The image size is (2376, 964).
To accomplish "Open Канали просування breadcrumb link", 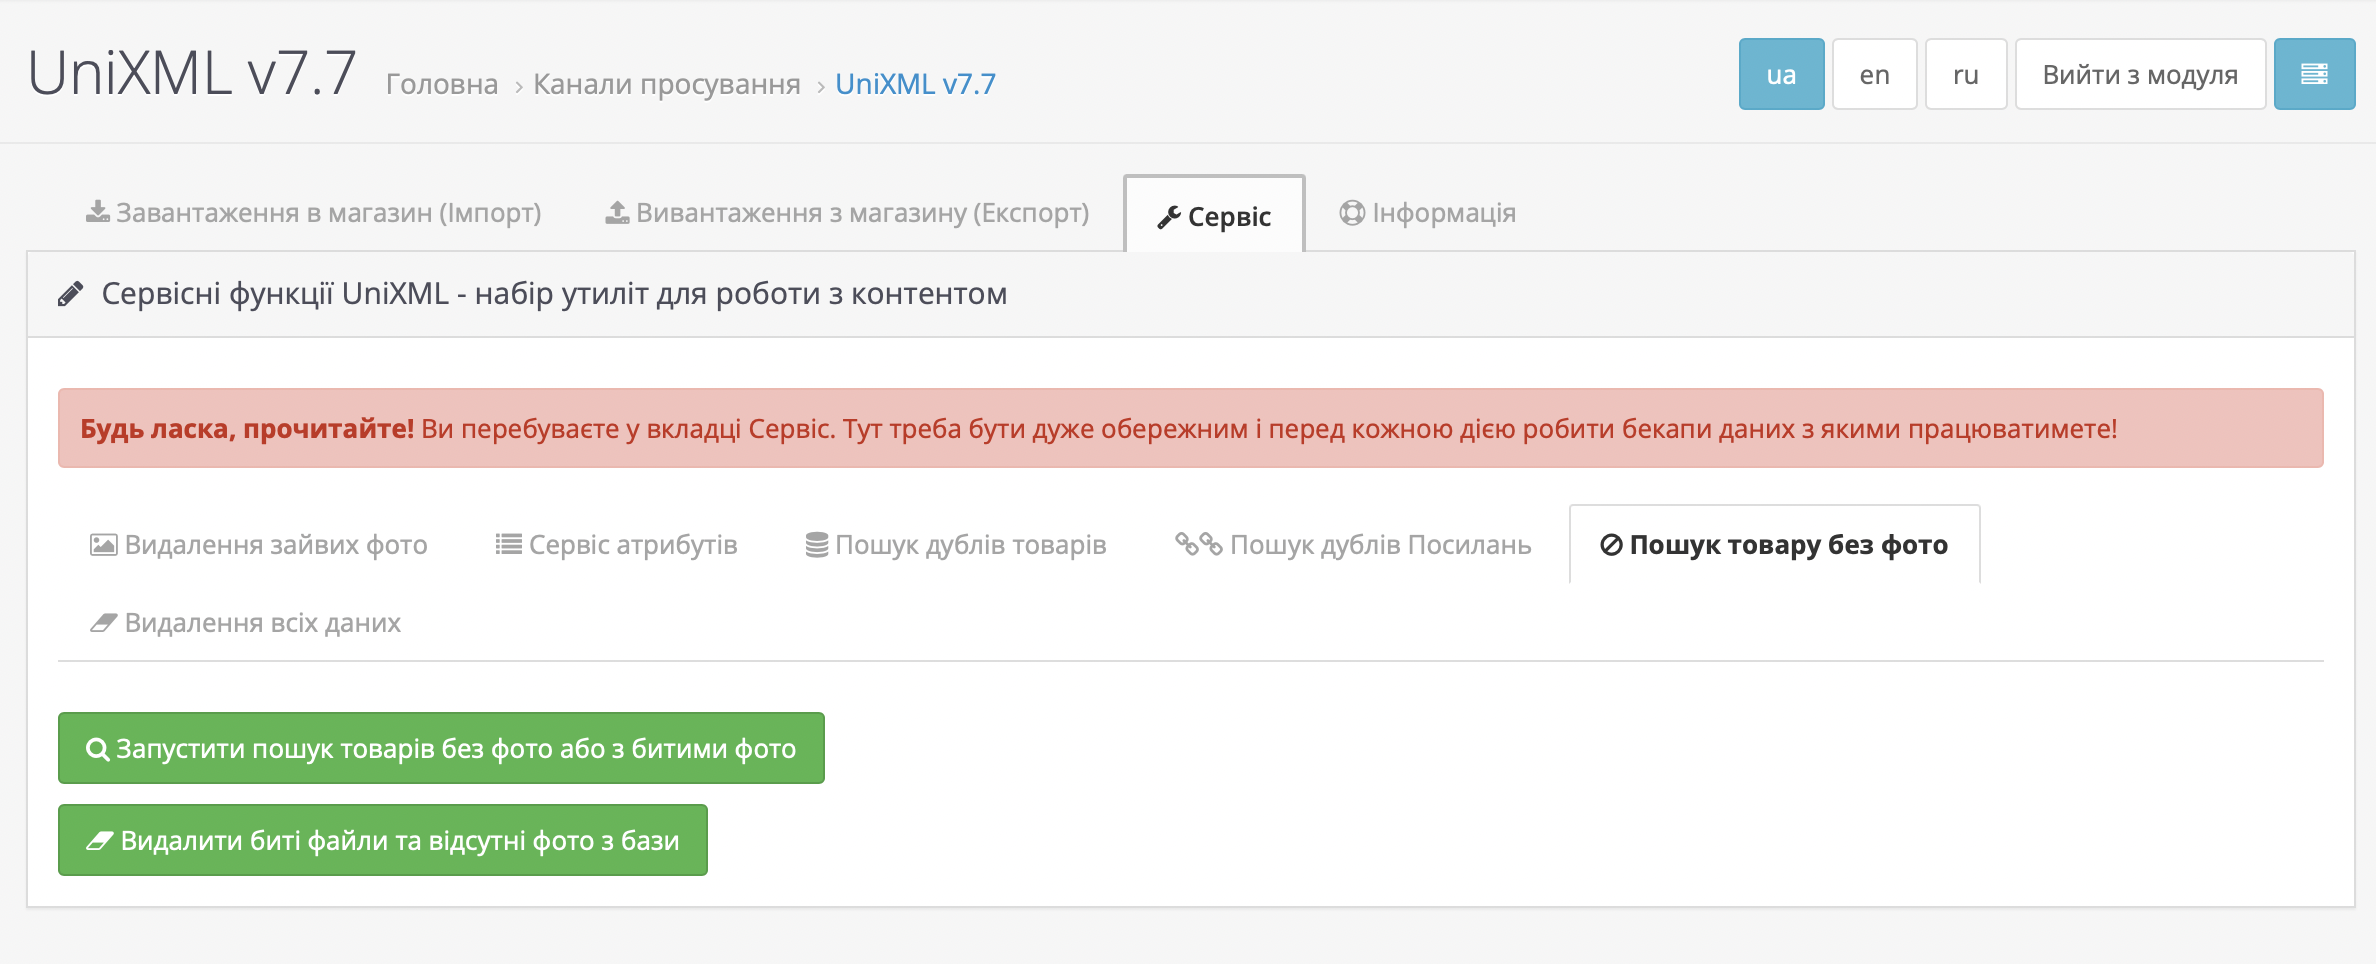I will pos(667,84).
